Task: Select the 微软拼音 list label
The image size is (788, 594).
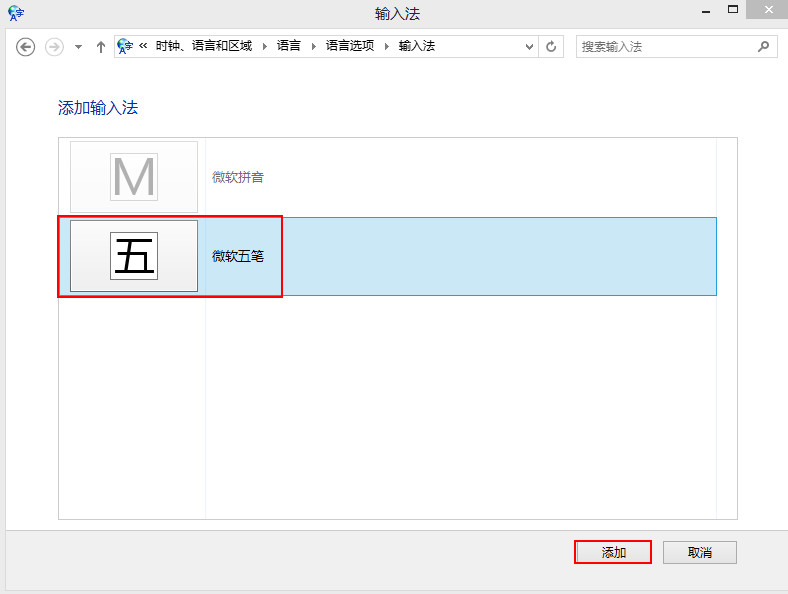Action: 238,177
